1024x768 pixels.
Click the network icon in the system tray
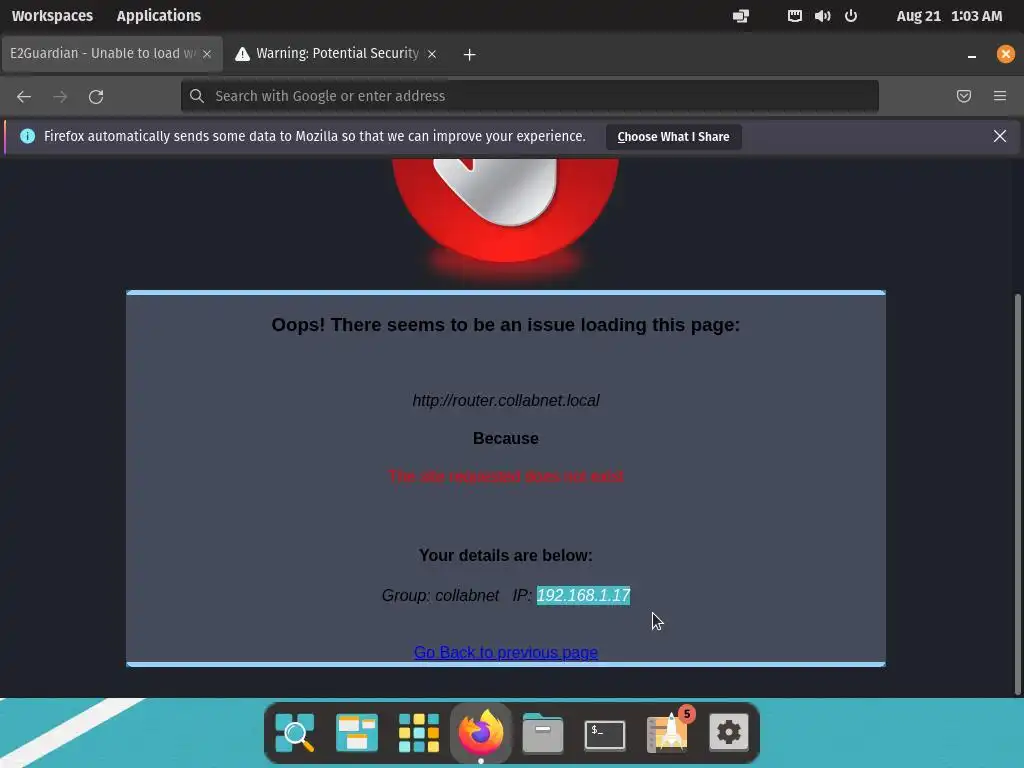click(794, 16)
